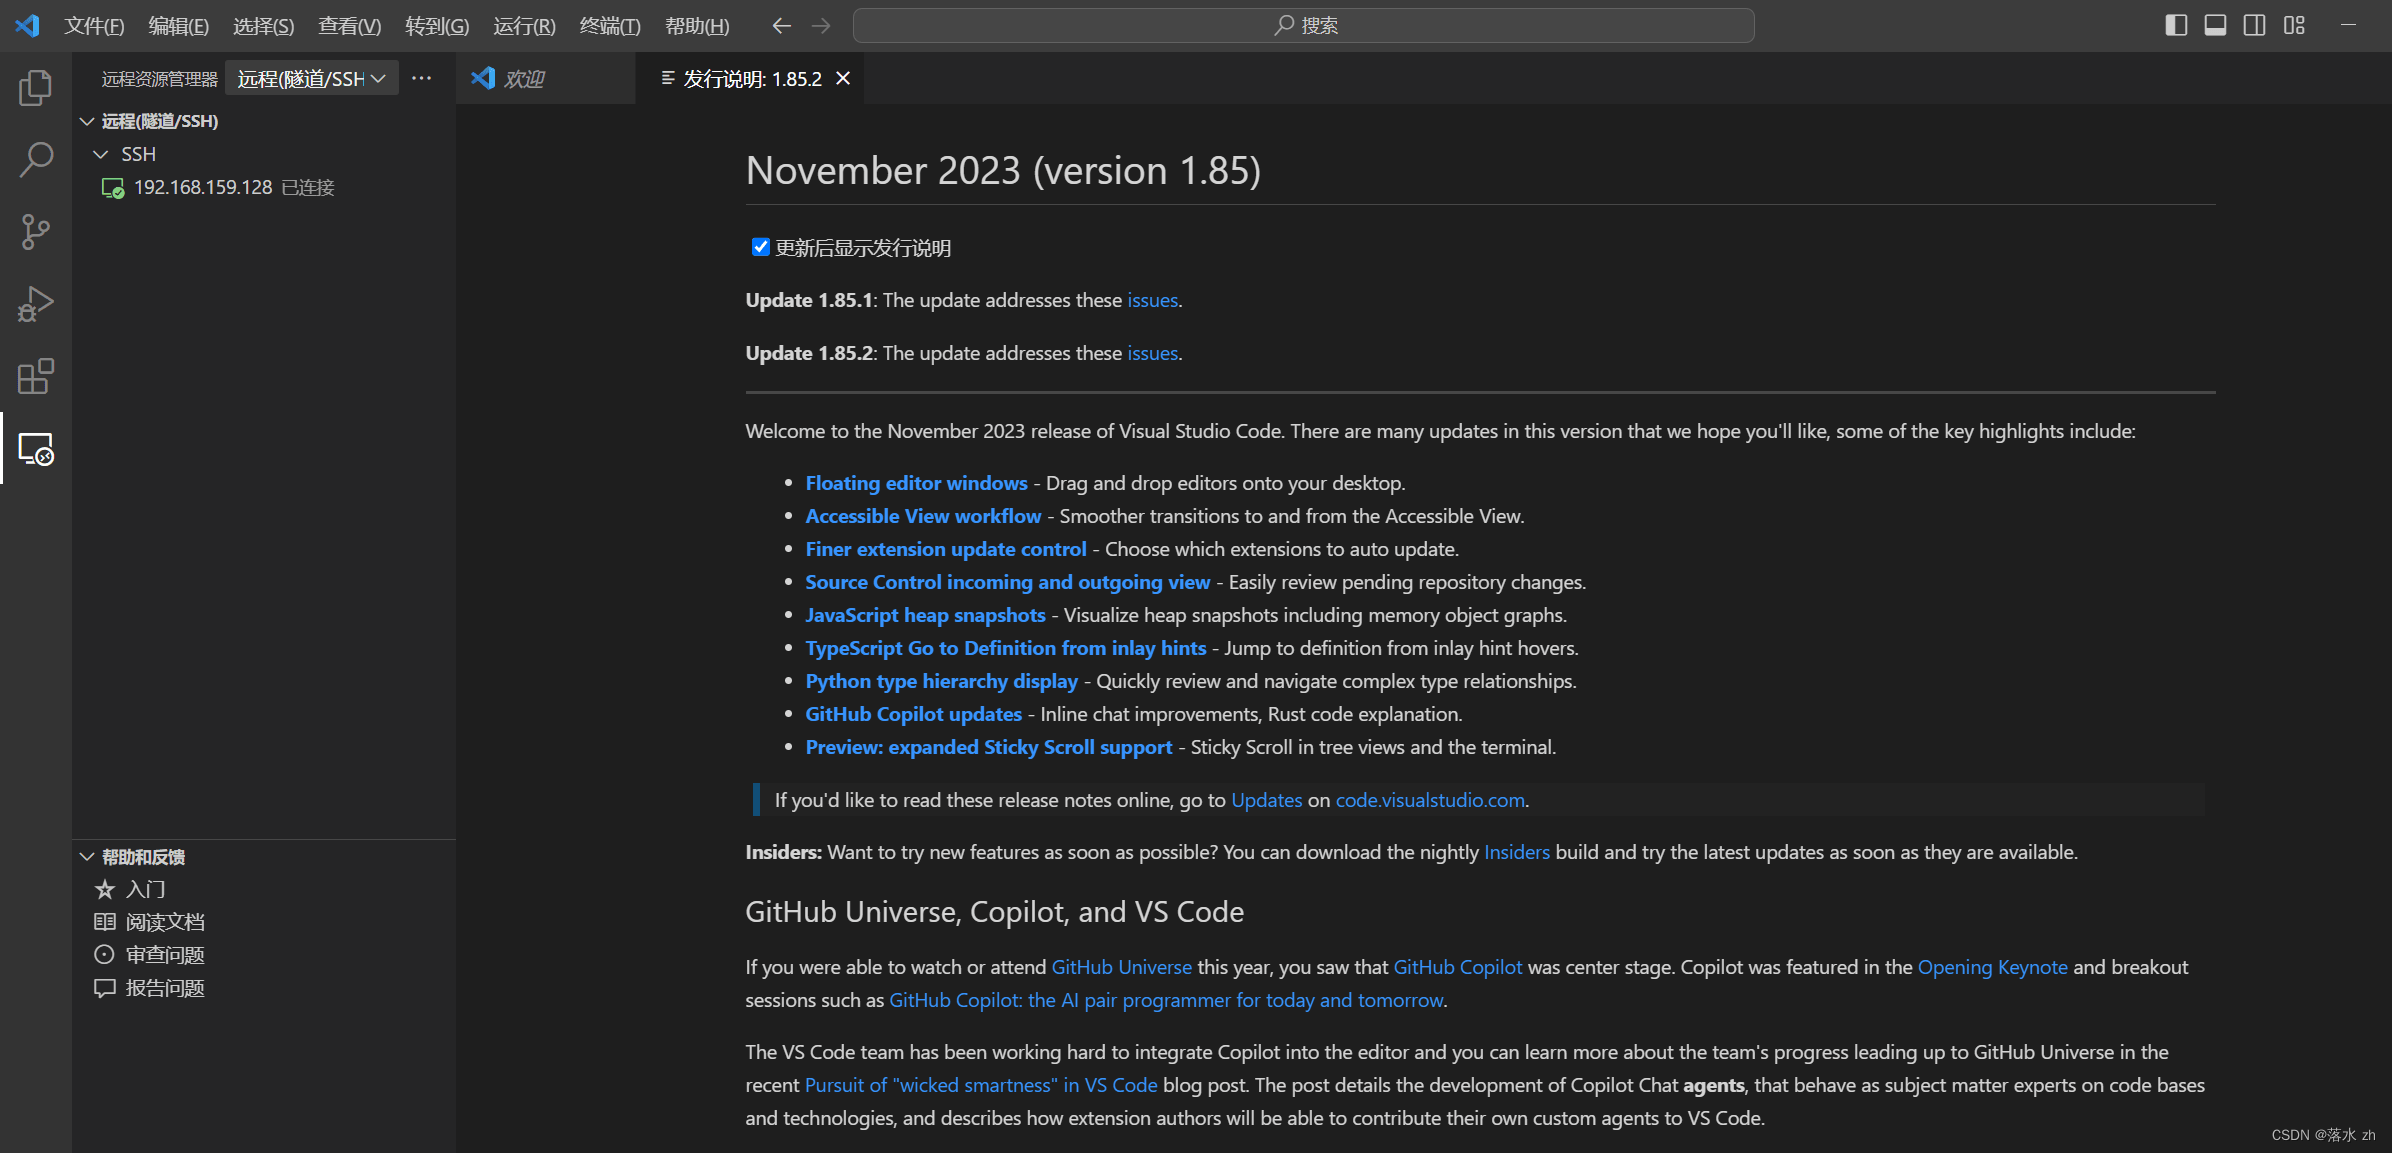The width and height of the screenshot is (2392, 1153).
Task: Open 报告问题 in help section
Action: coord(265,988)
